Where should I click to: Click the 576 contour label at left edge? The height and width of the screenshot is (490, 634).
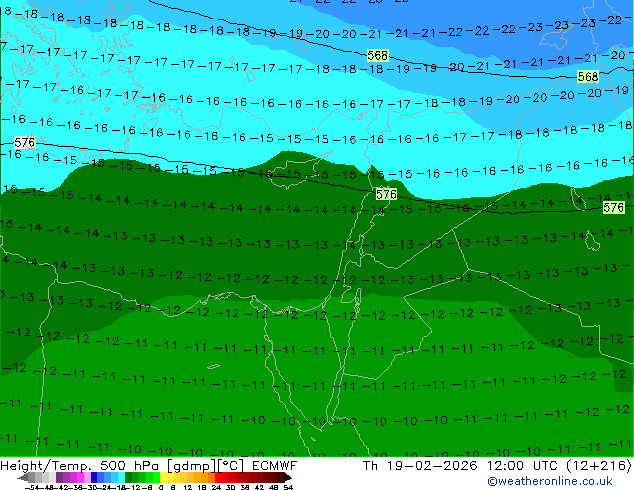25,142
